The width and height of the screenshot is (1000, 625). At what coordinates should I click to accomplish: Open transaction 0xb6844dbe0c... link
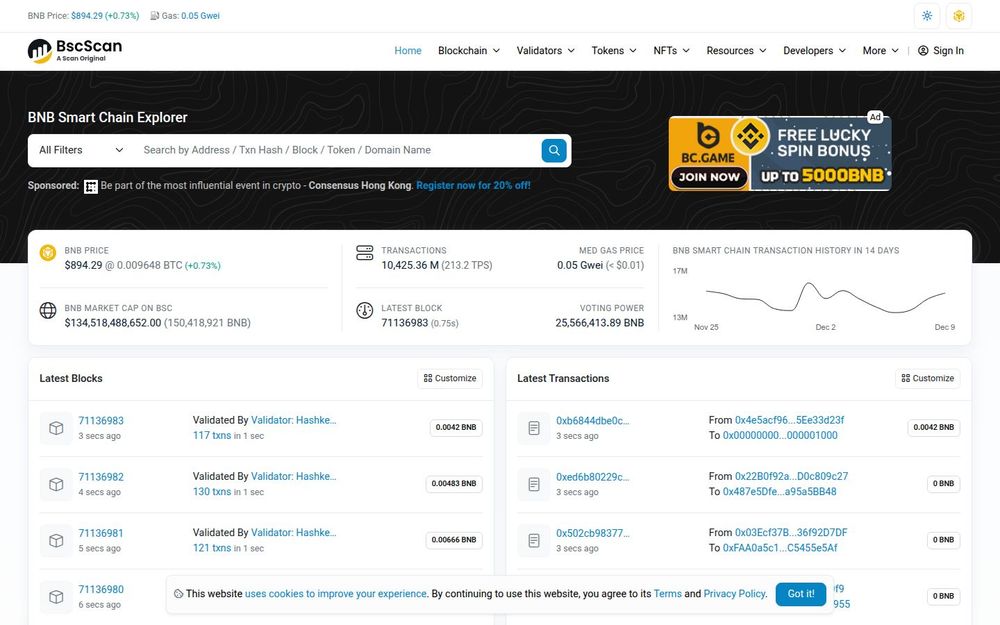(592, 420)
